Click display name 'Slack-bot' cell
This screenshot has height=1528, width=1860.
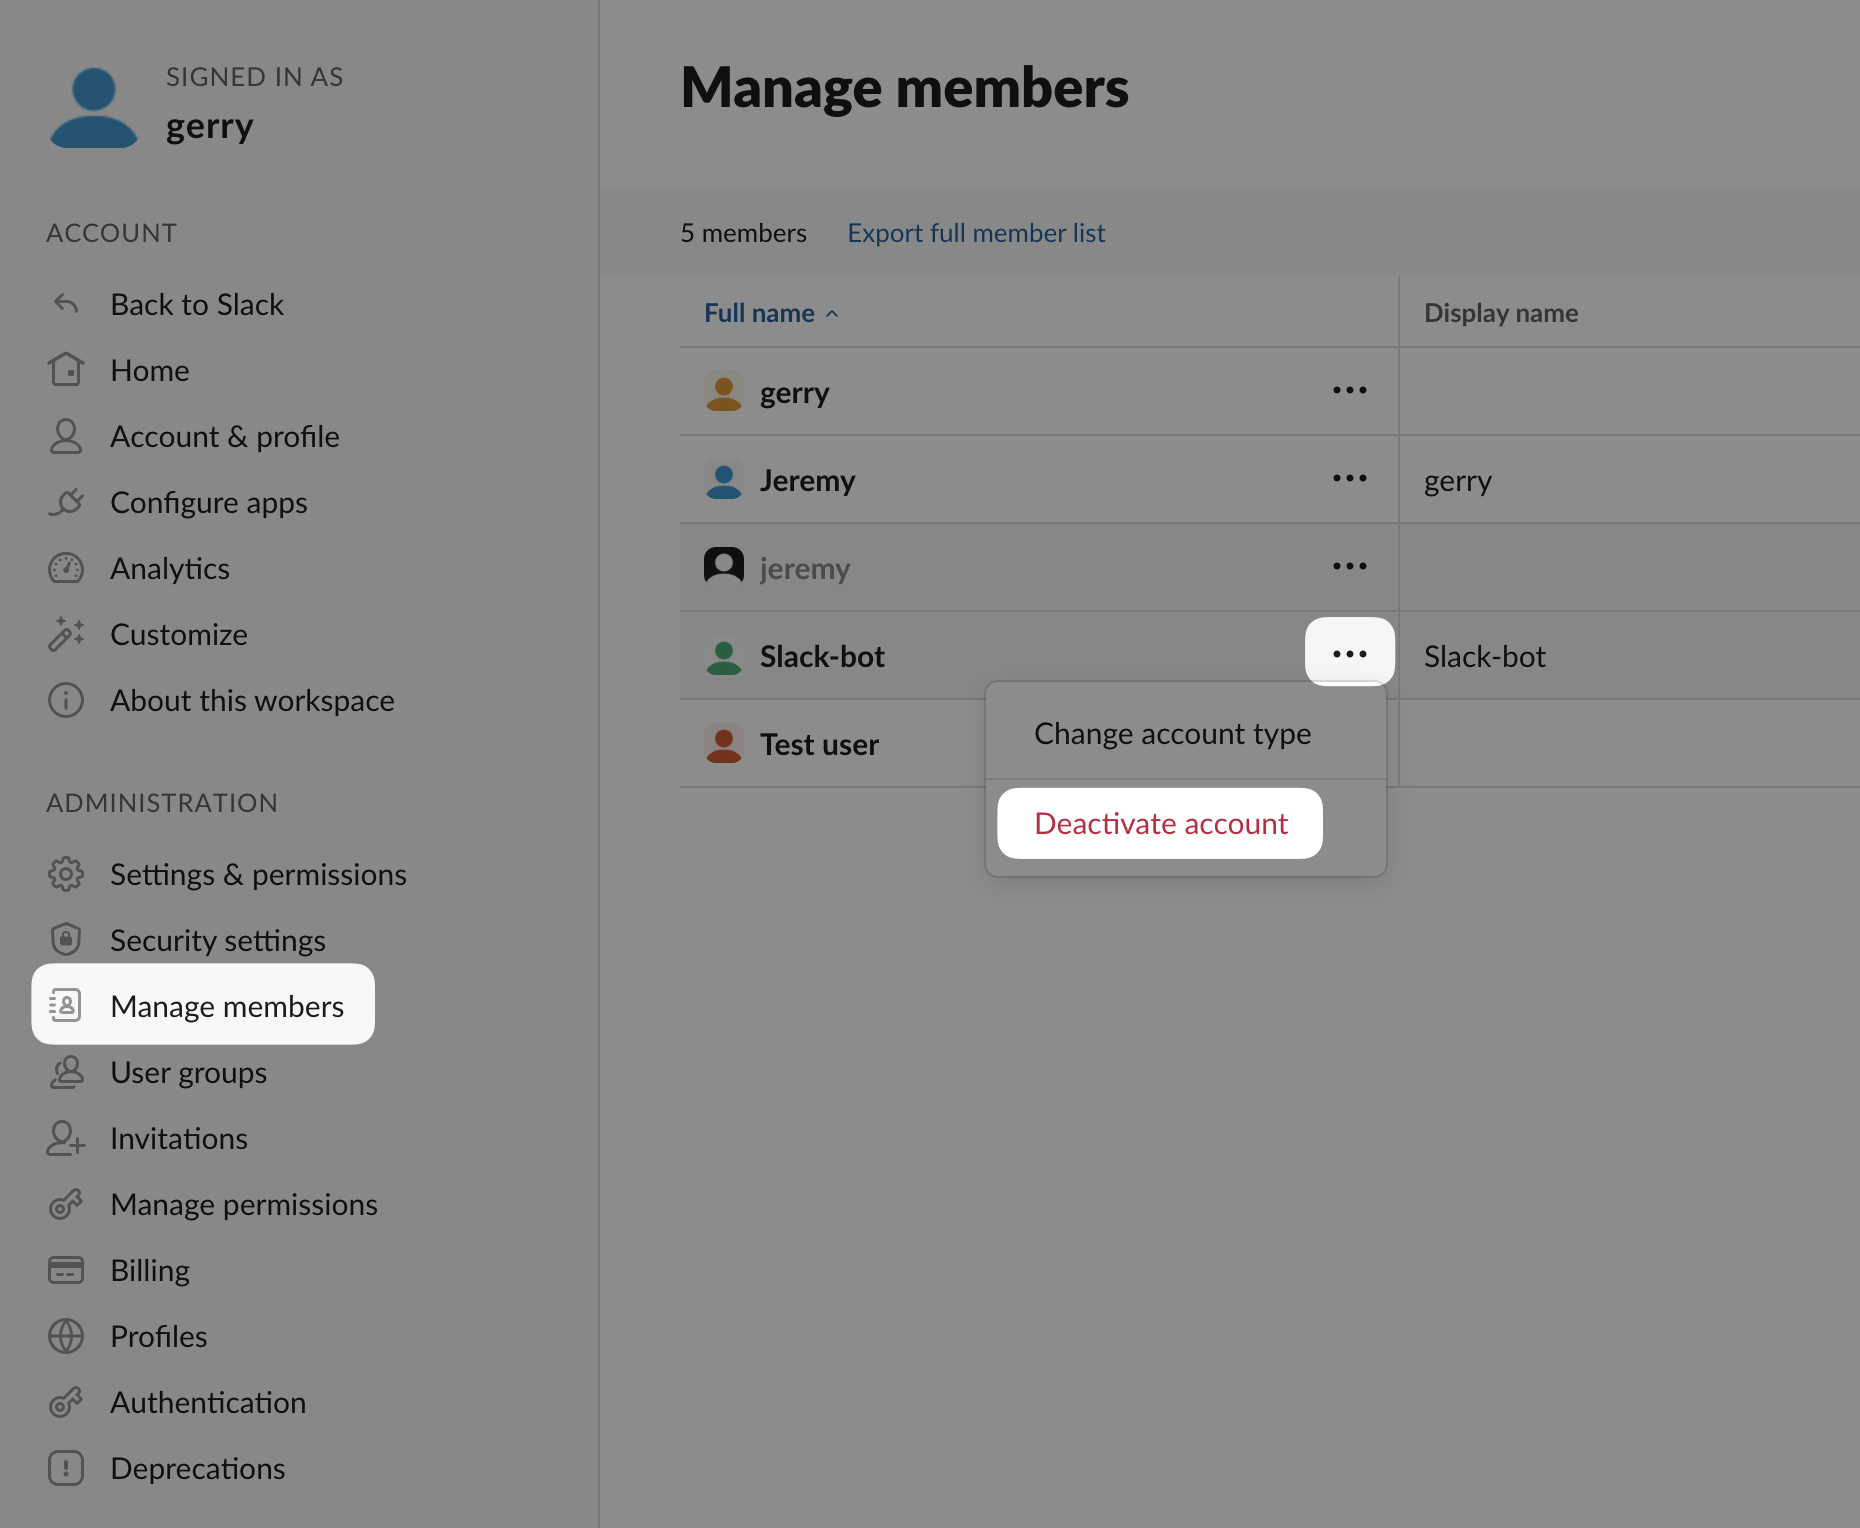[x=1485, y=656]
